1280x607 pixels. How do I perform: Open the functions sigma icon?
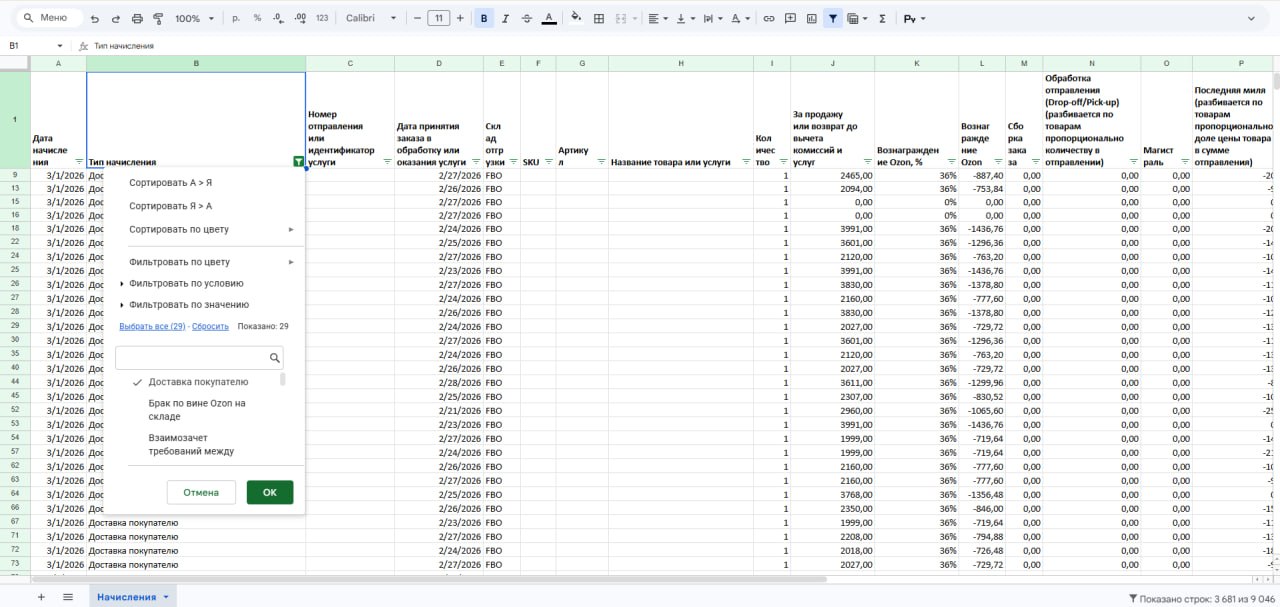click(882, 18)
